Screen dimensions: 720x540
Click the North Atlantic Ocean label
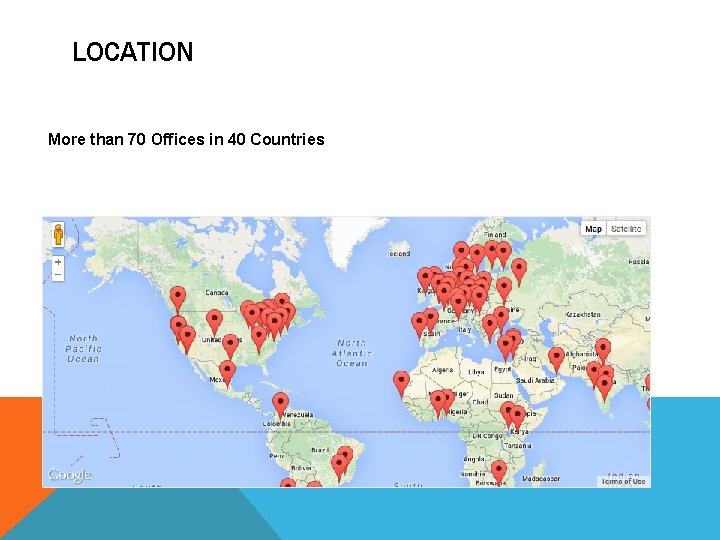click(x=352, y=353)
